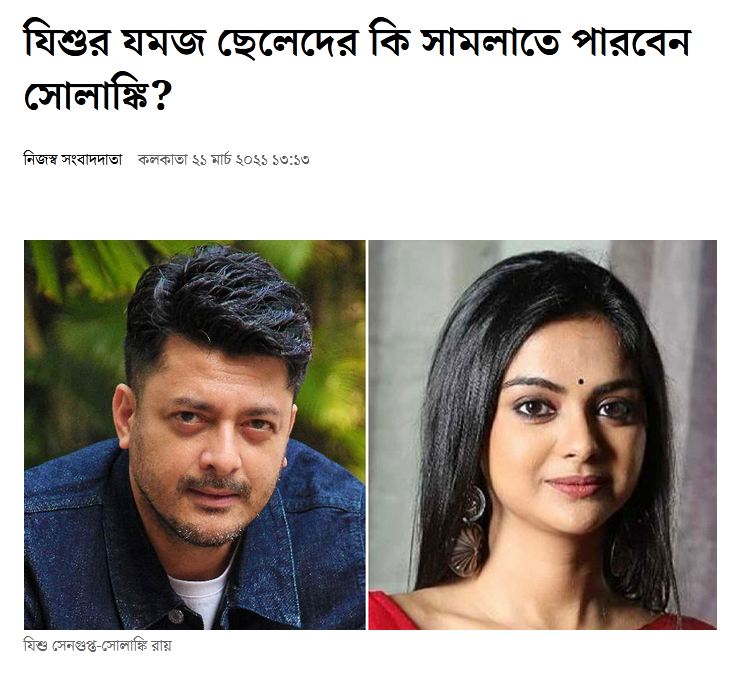Click the black bindi on the woman's forehead
The width and height of the screenshot is (747, 686).
[581, 381]
